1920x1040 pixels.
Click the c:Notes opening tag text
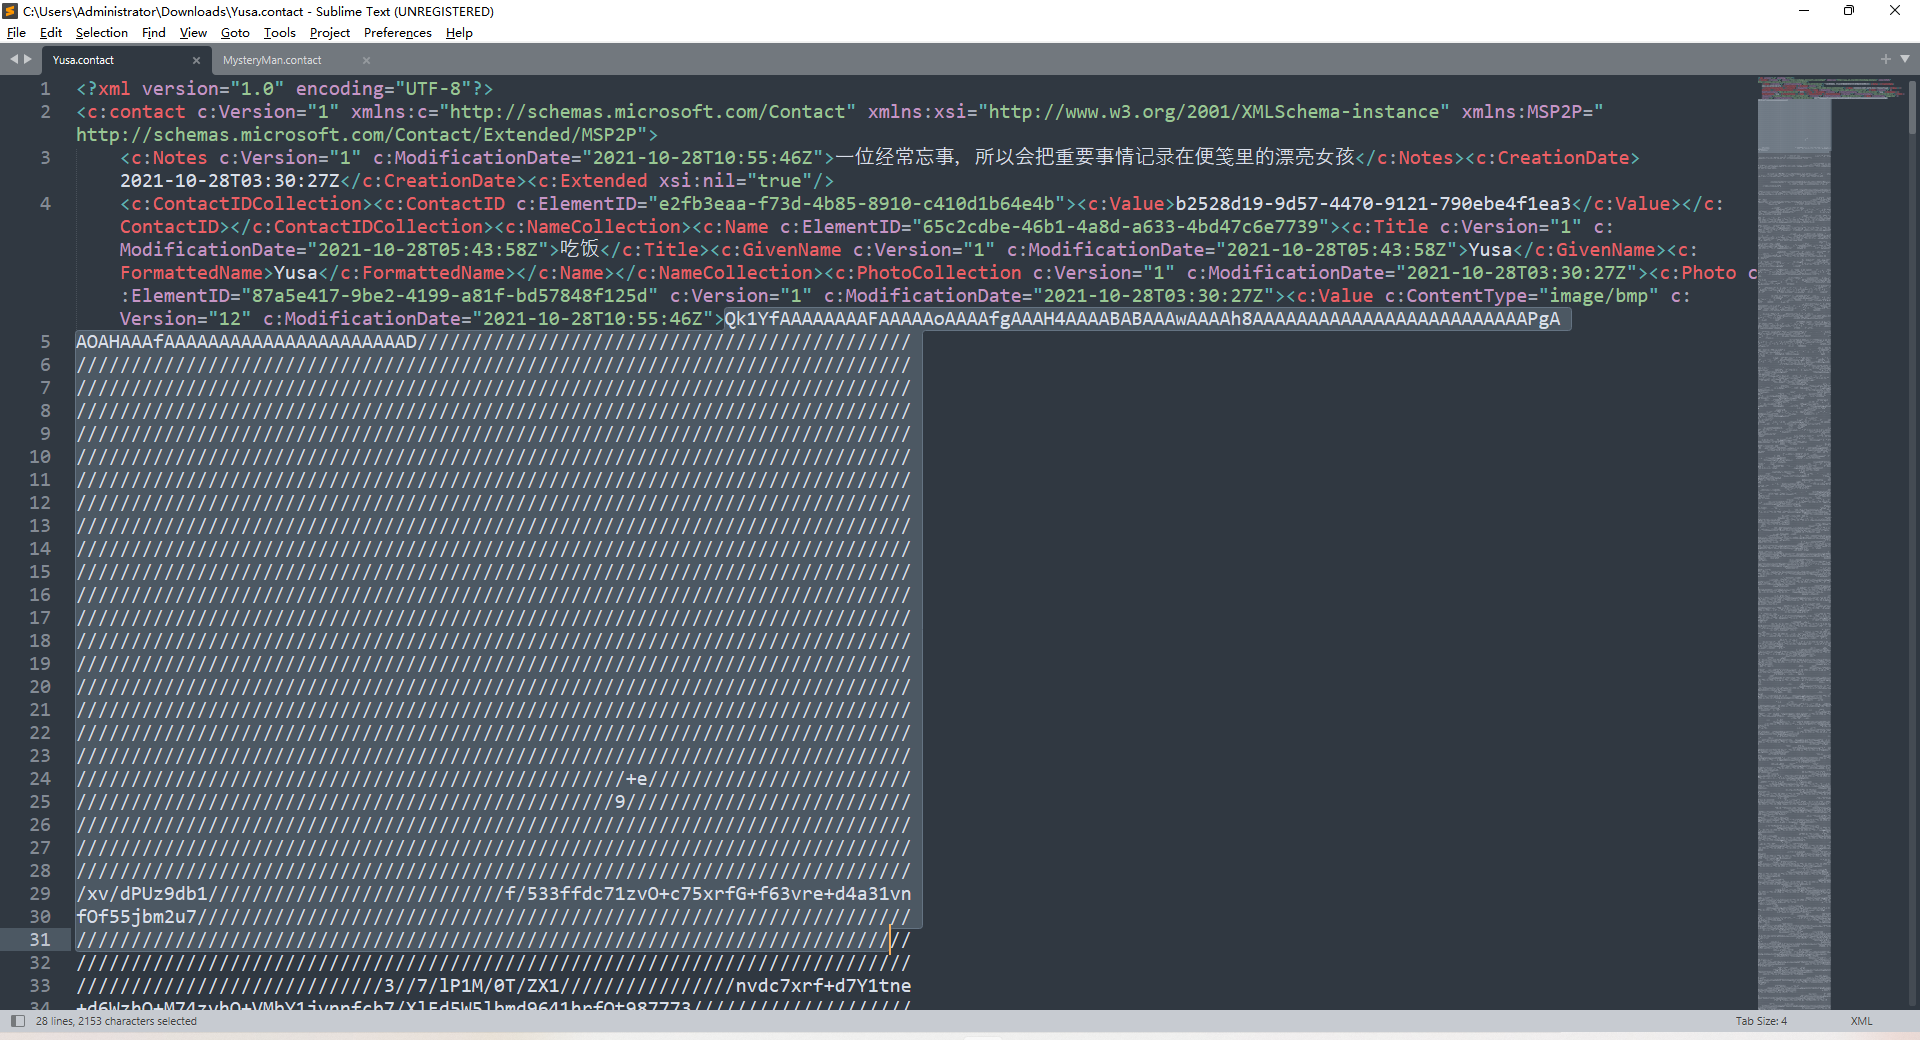click(x=164, y=158)
